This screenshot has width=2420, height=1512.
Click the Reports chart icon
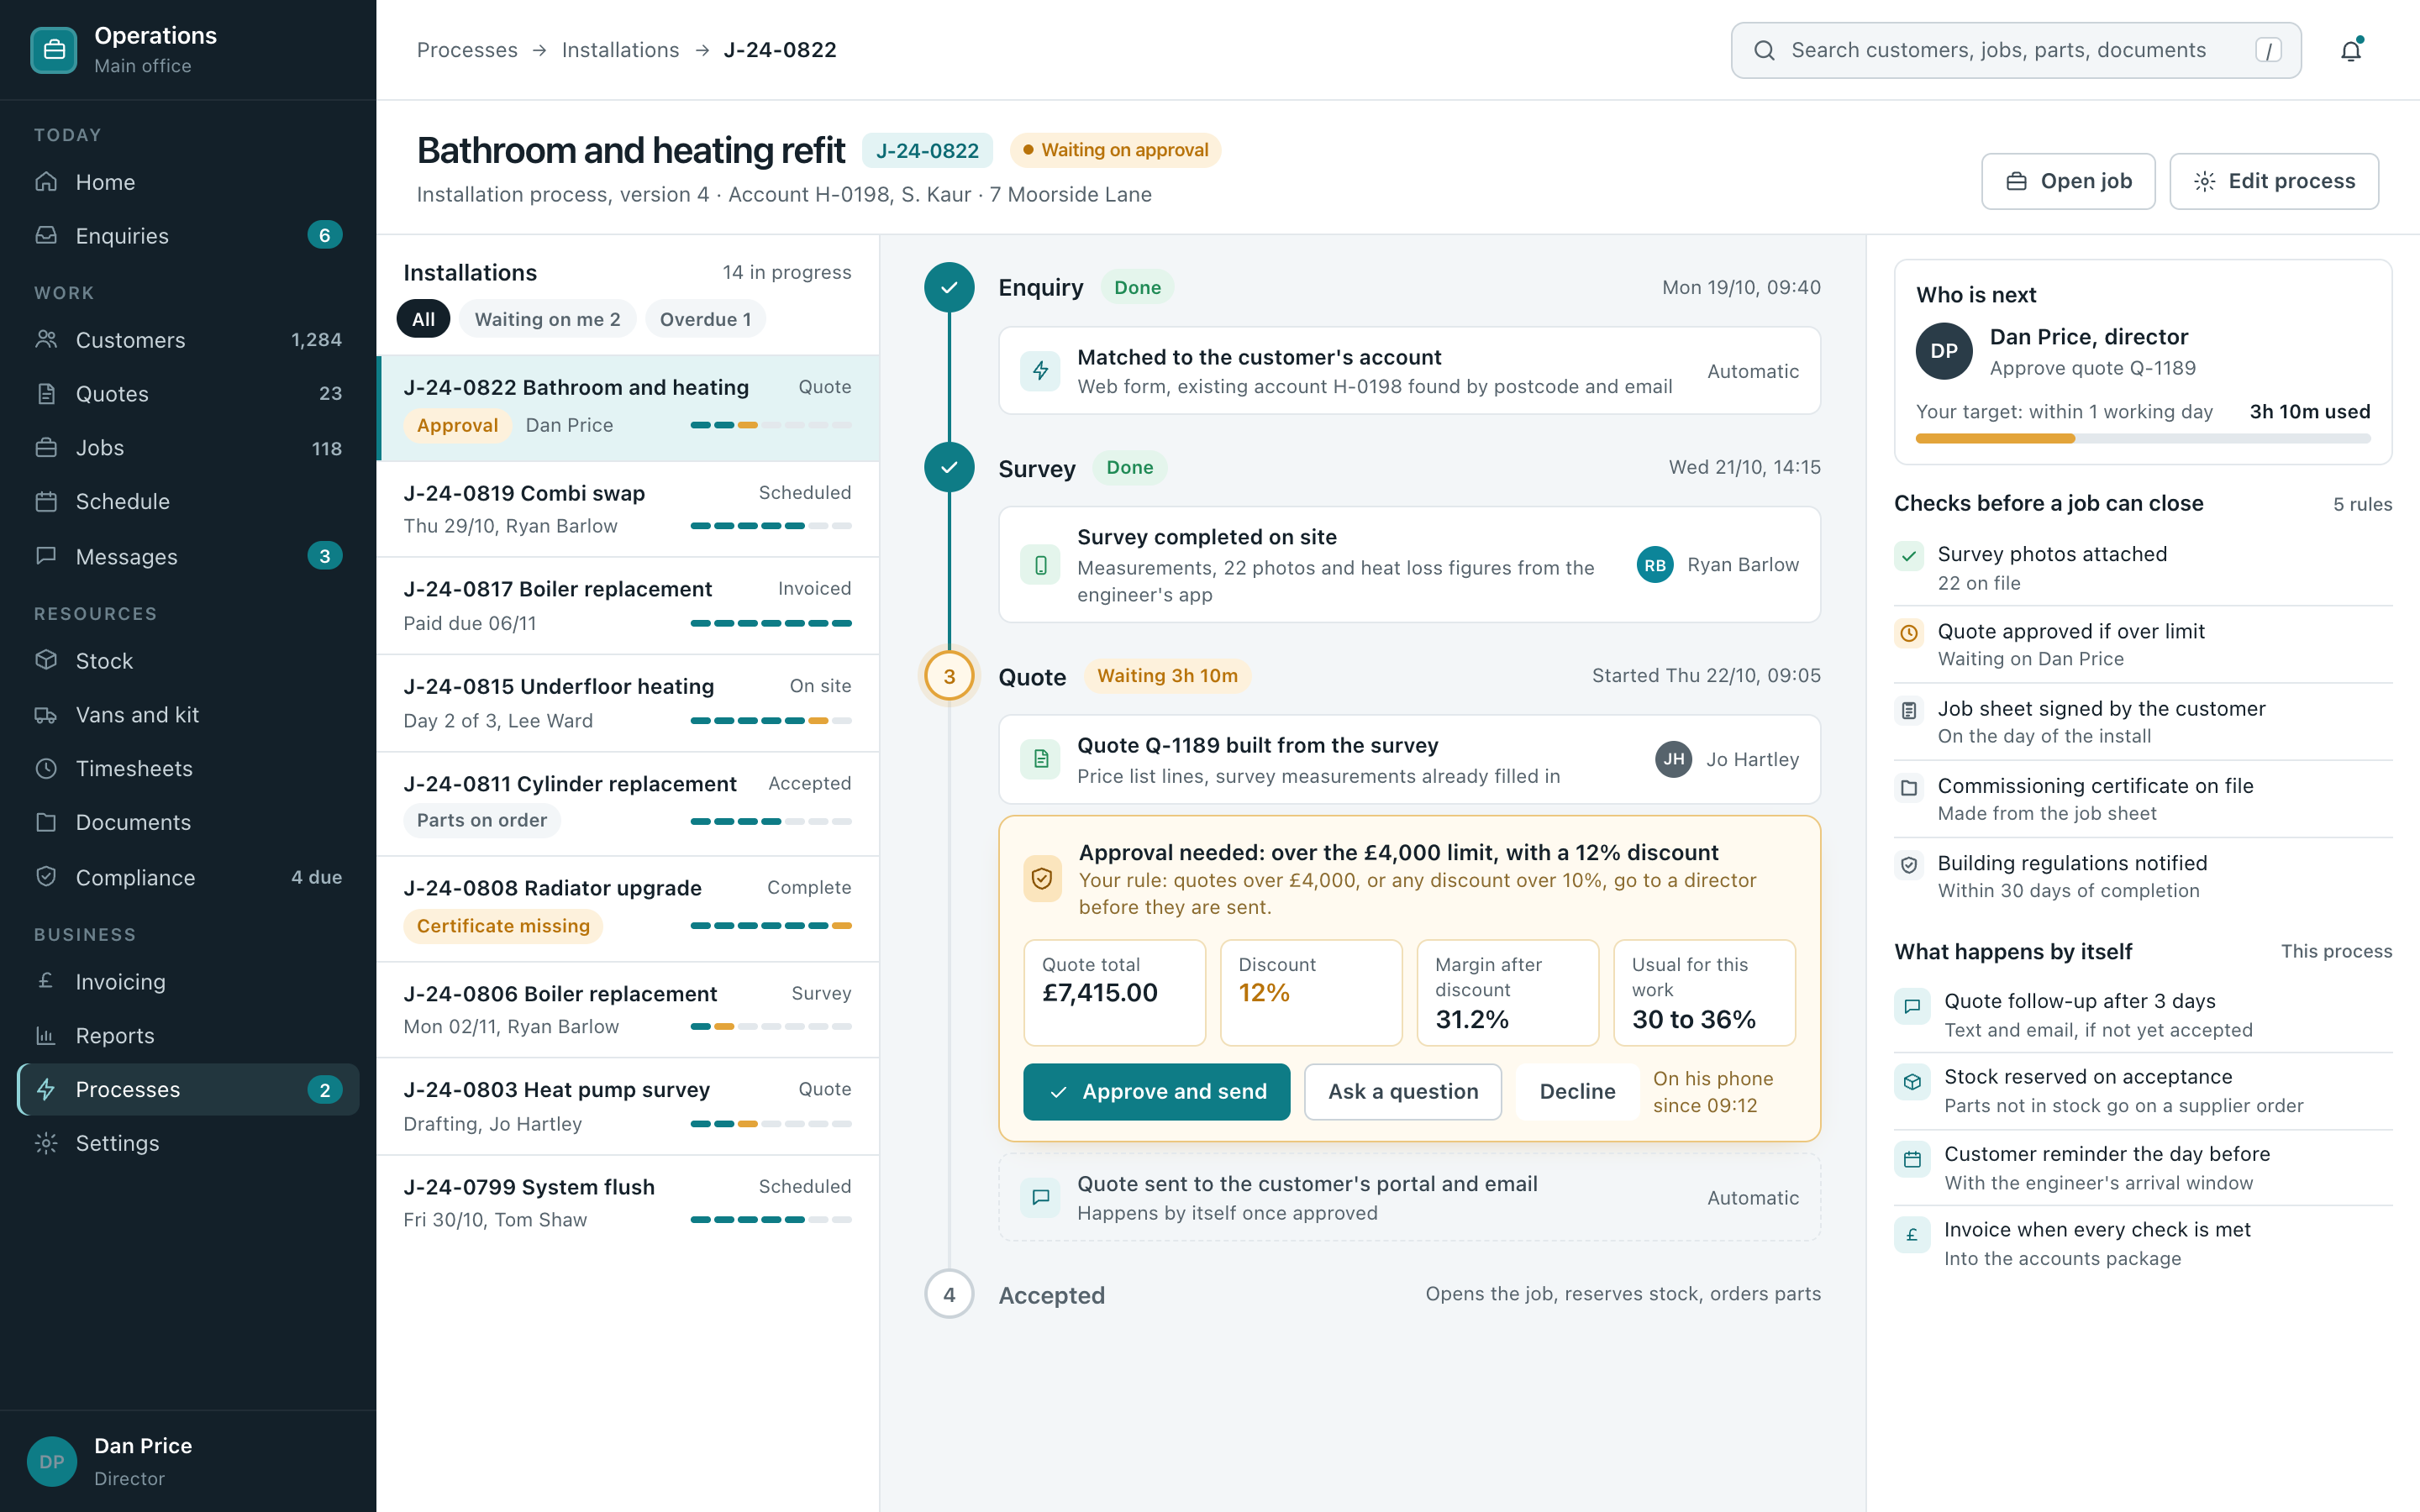46,1035
